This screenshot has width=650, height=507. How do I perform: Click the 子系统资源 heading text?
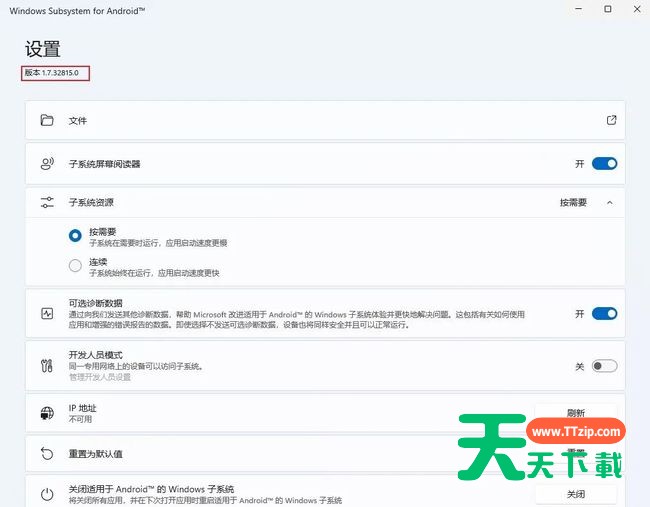[x=91, y=202]
